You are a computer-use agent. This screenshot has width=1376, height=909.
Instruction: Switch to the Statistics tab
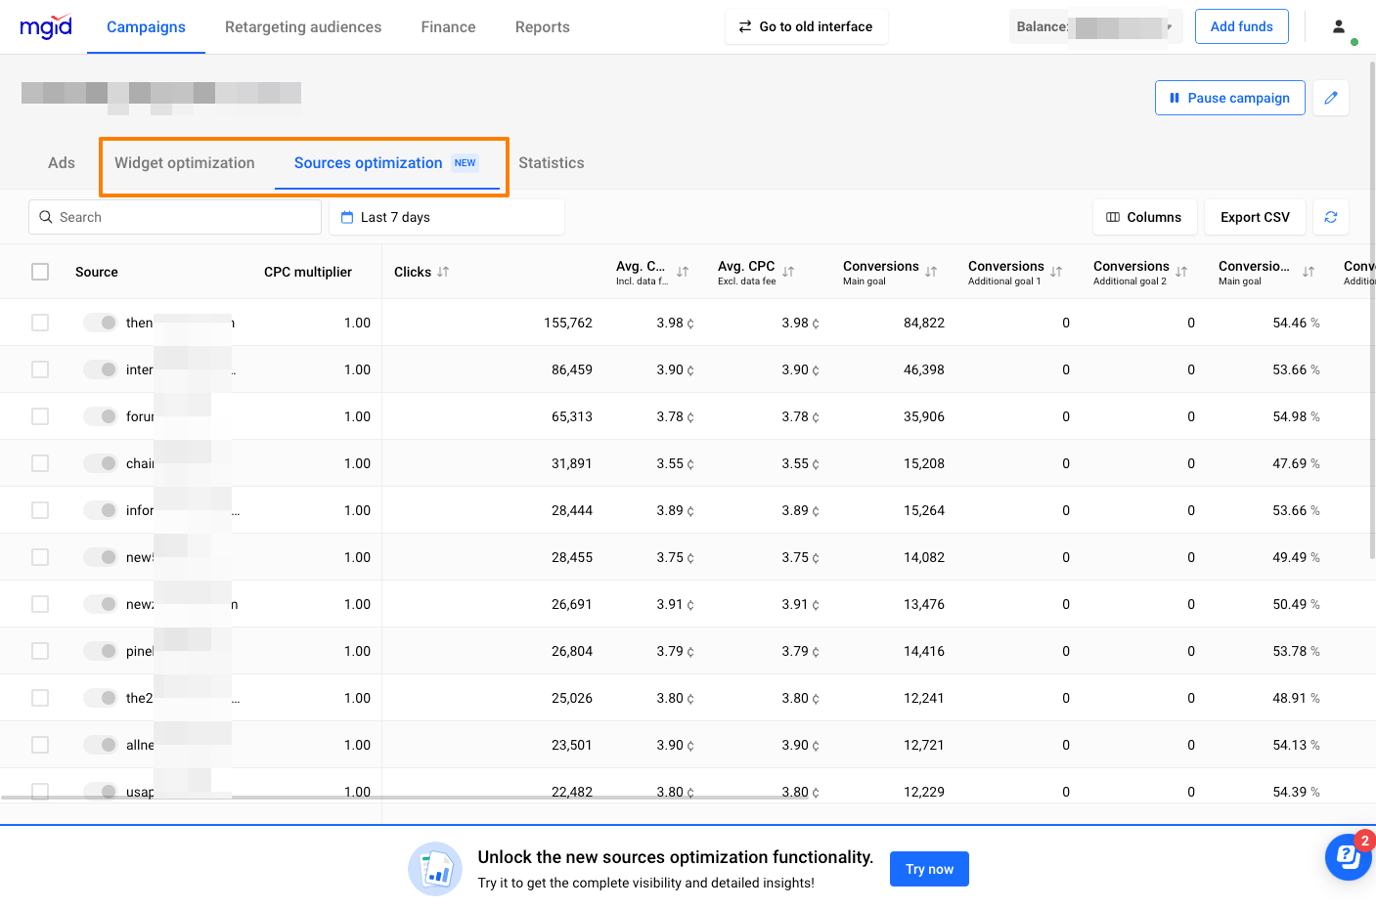[x=551, y=162]
